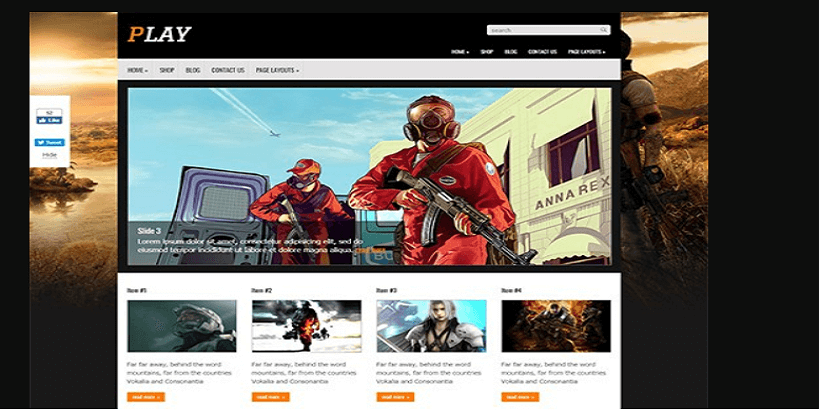The height and width of the screenshot is (410, 820).
Task: Expand Page Layouts in gray navigation bar
Action: point(277,70)
